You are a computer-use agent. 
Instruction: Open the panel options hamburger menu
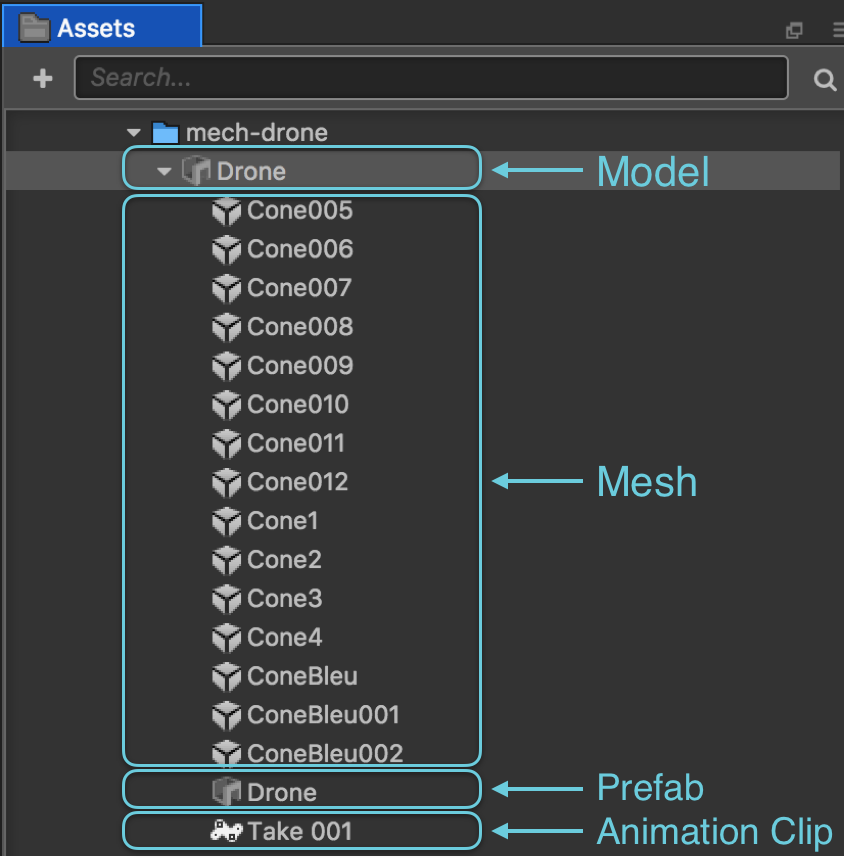837,30
